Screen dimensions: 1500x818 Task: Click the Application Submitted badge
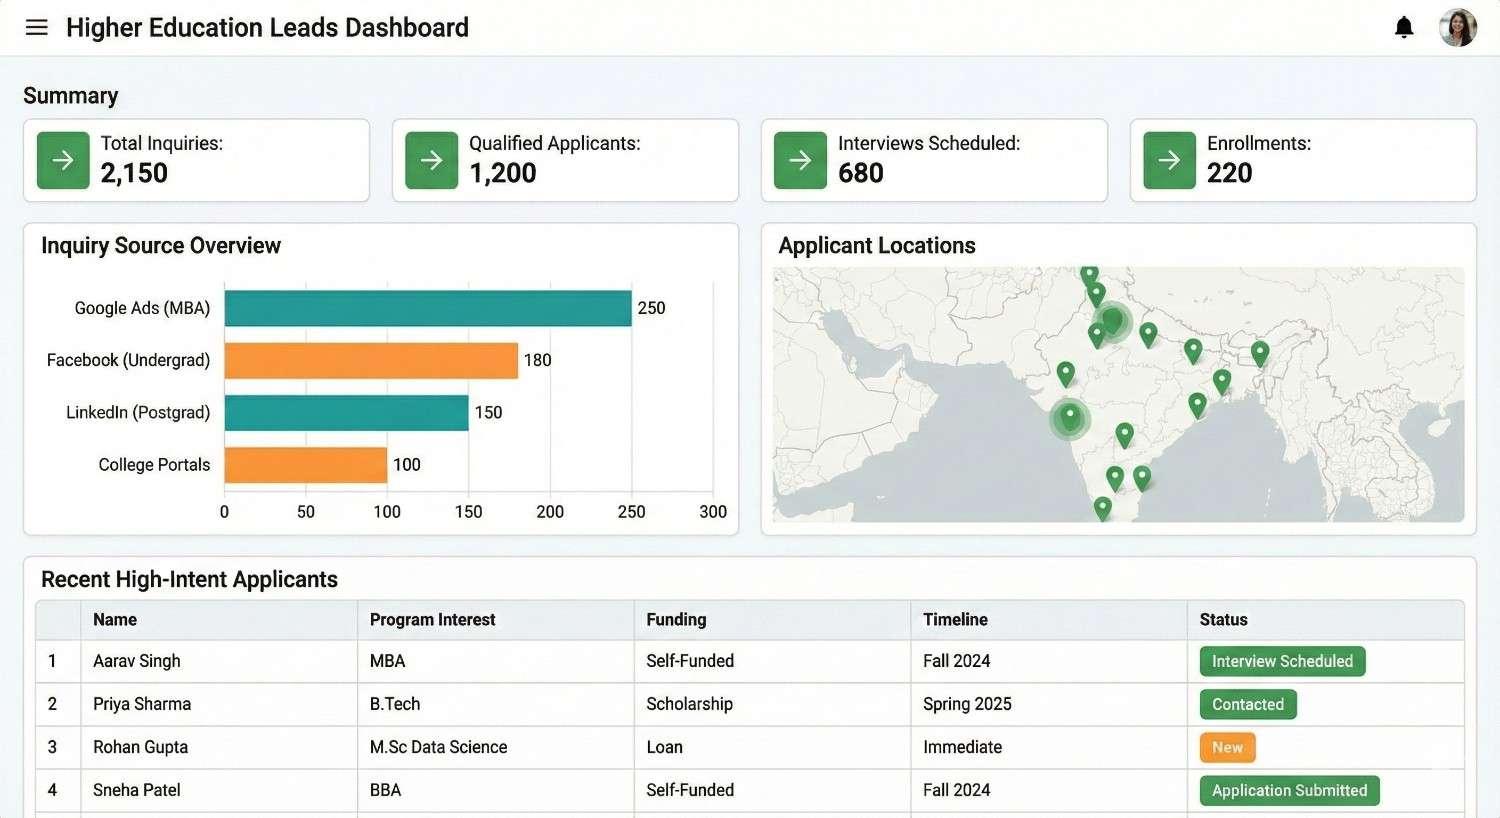pos(1289,790)
